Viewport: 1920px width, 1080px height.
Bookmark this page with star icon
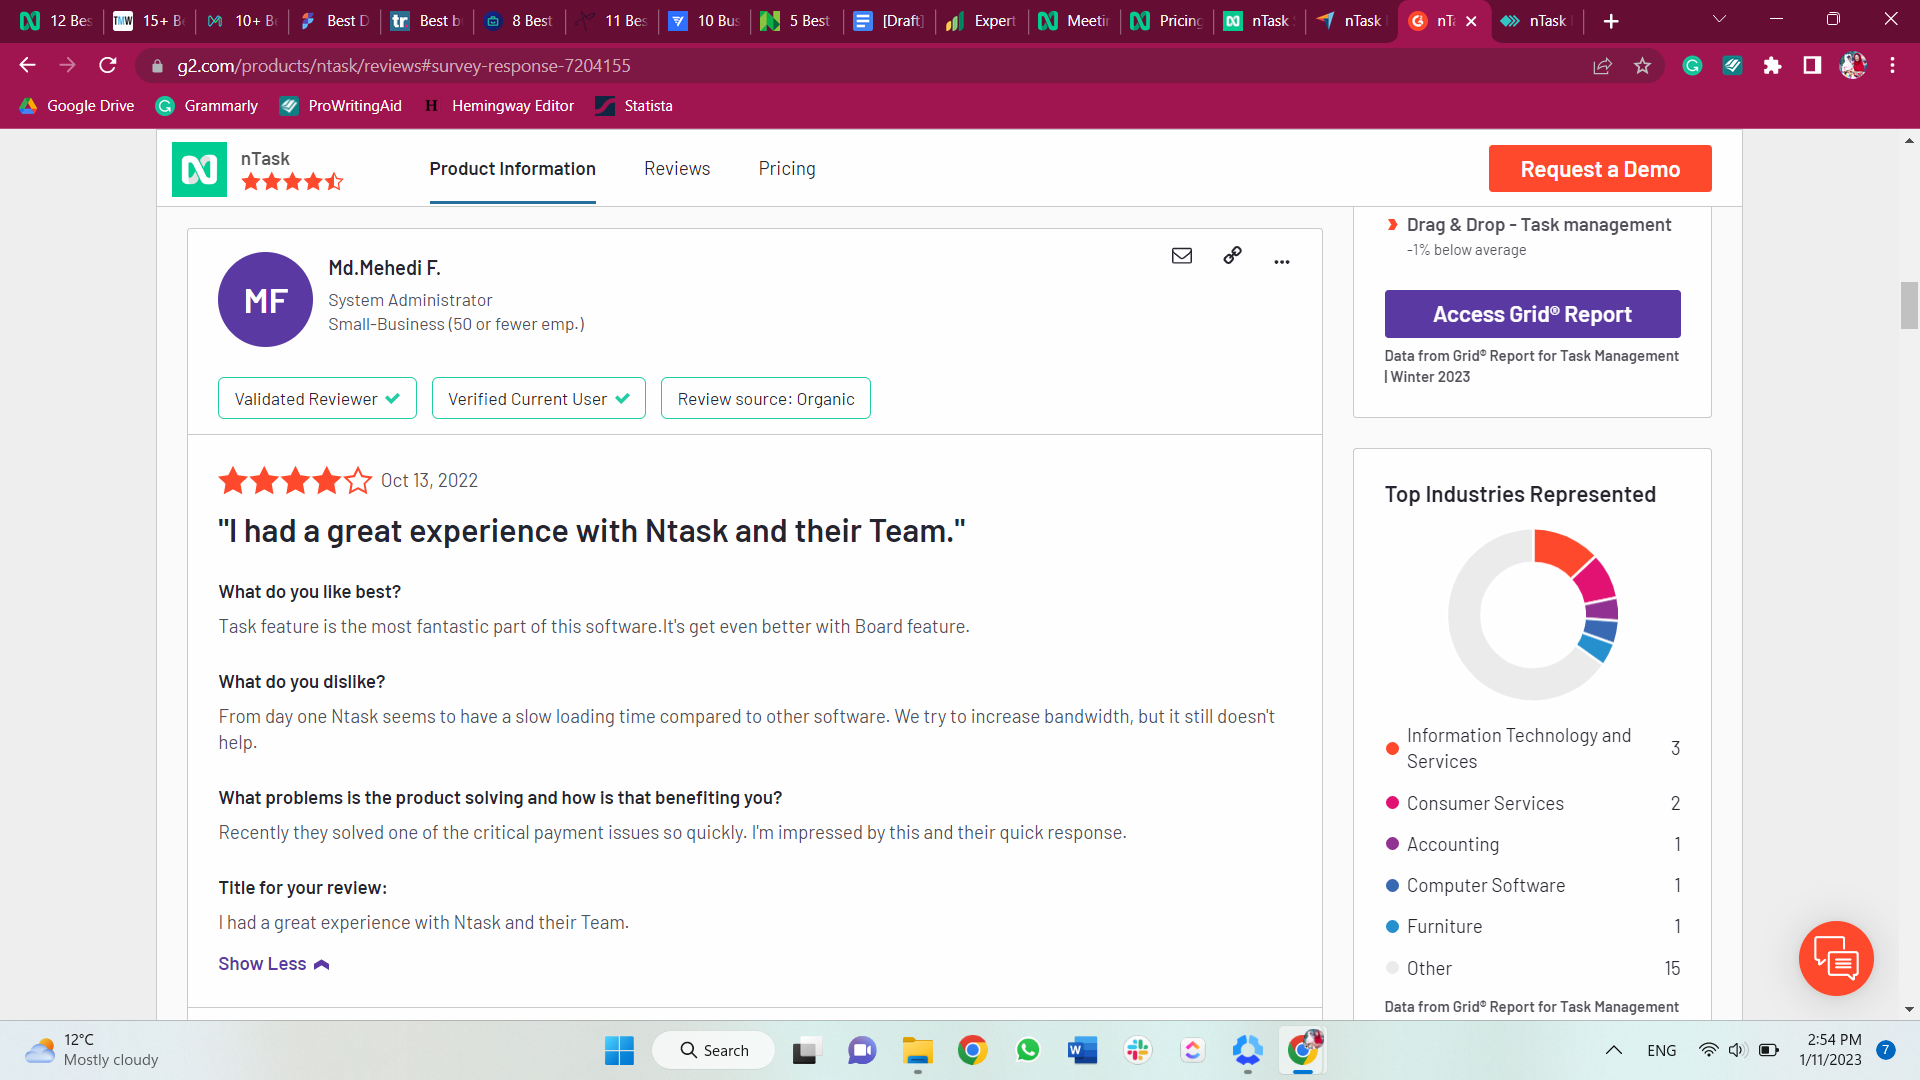click(1642, 66)
